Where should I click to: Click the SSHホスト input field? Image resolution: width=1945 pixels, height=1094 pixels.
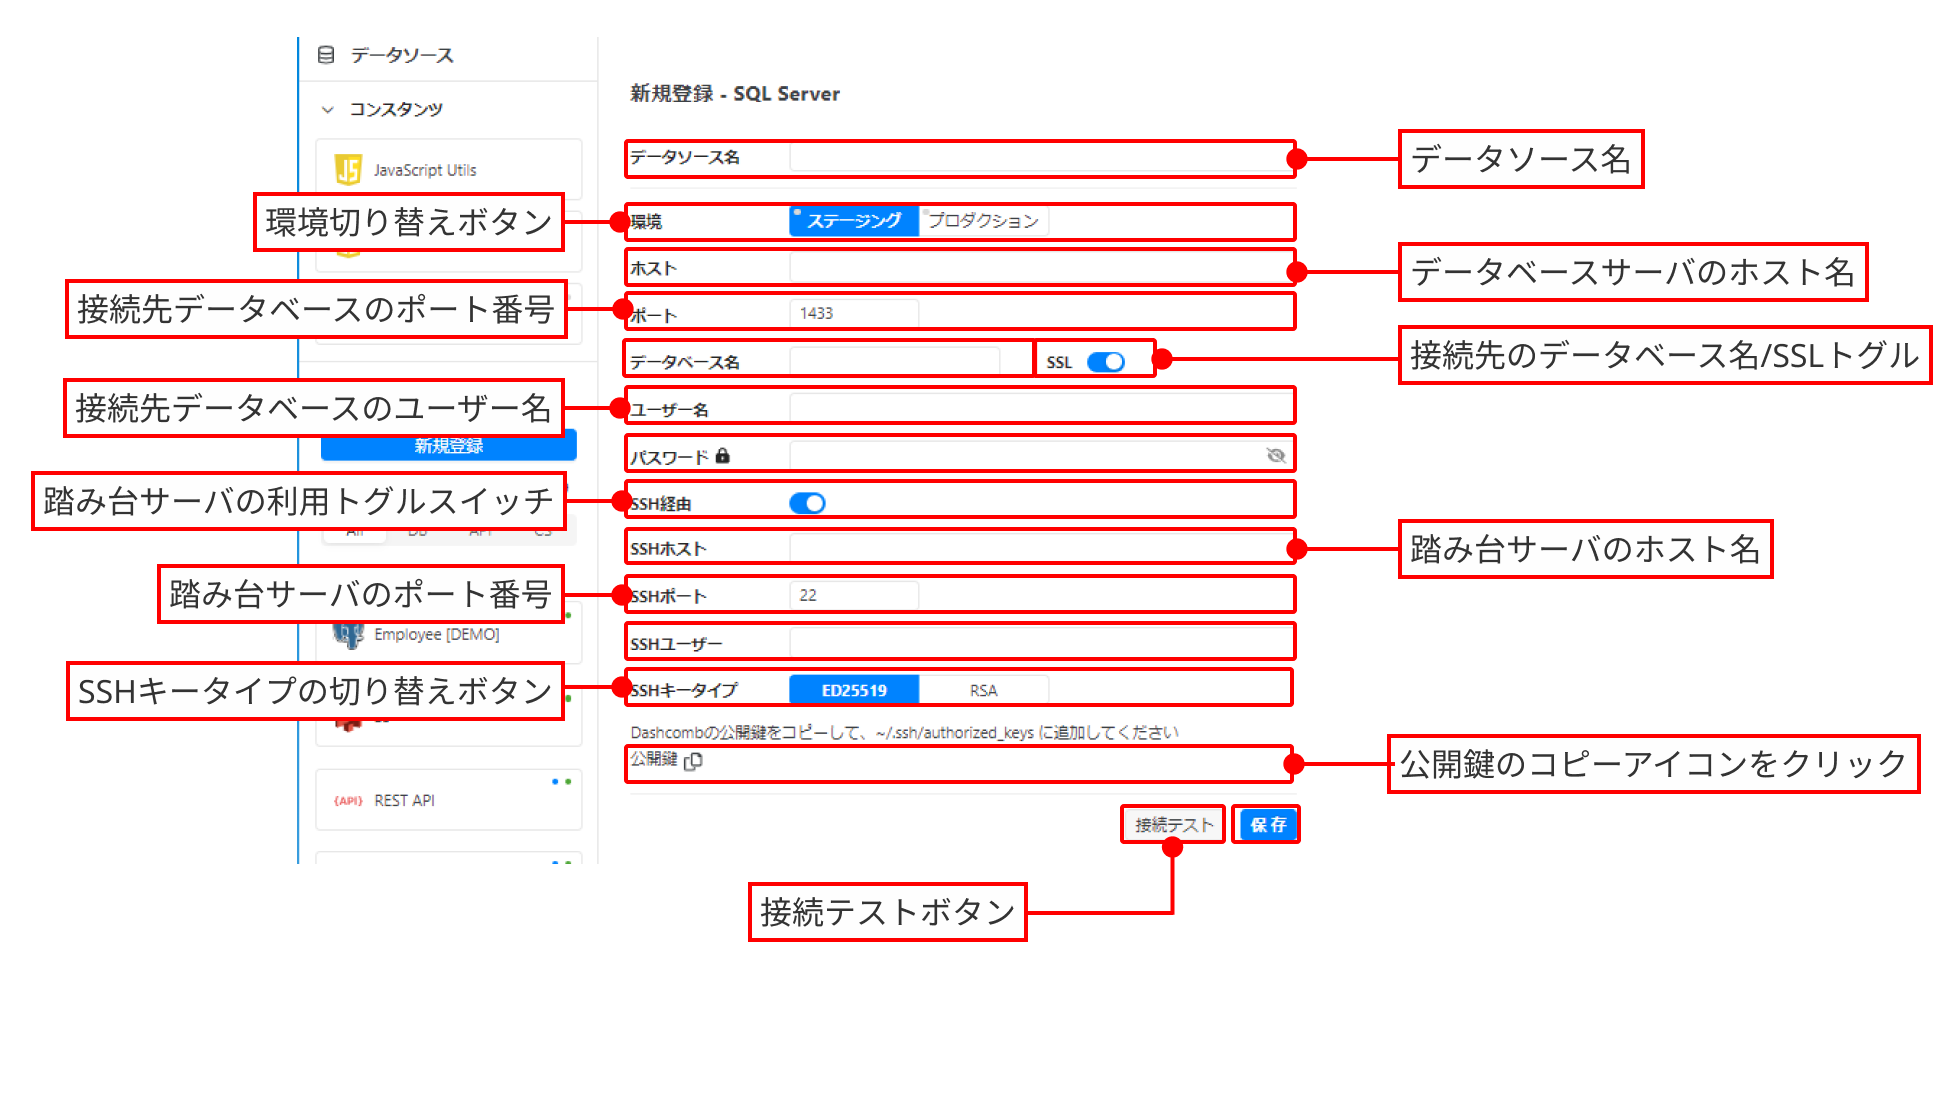pos(1040,548)
